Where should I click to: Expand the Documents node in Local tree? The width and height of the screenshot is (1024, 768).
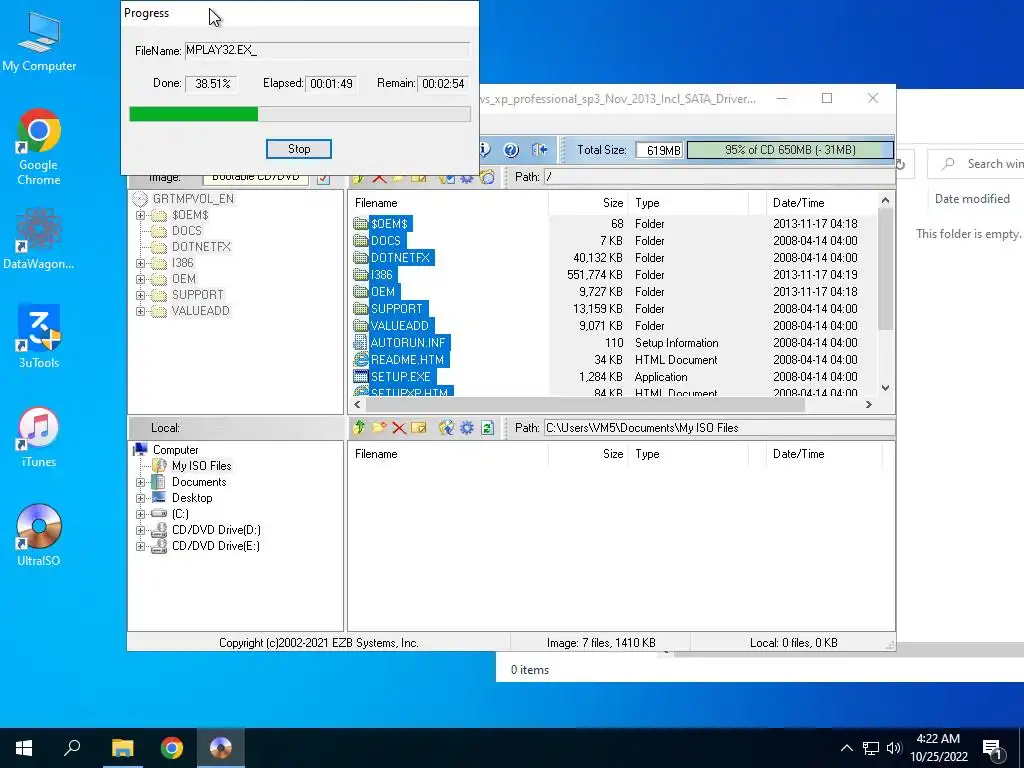click(140, 482)
